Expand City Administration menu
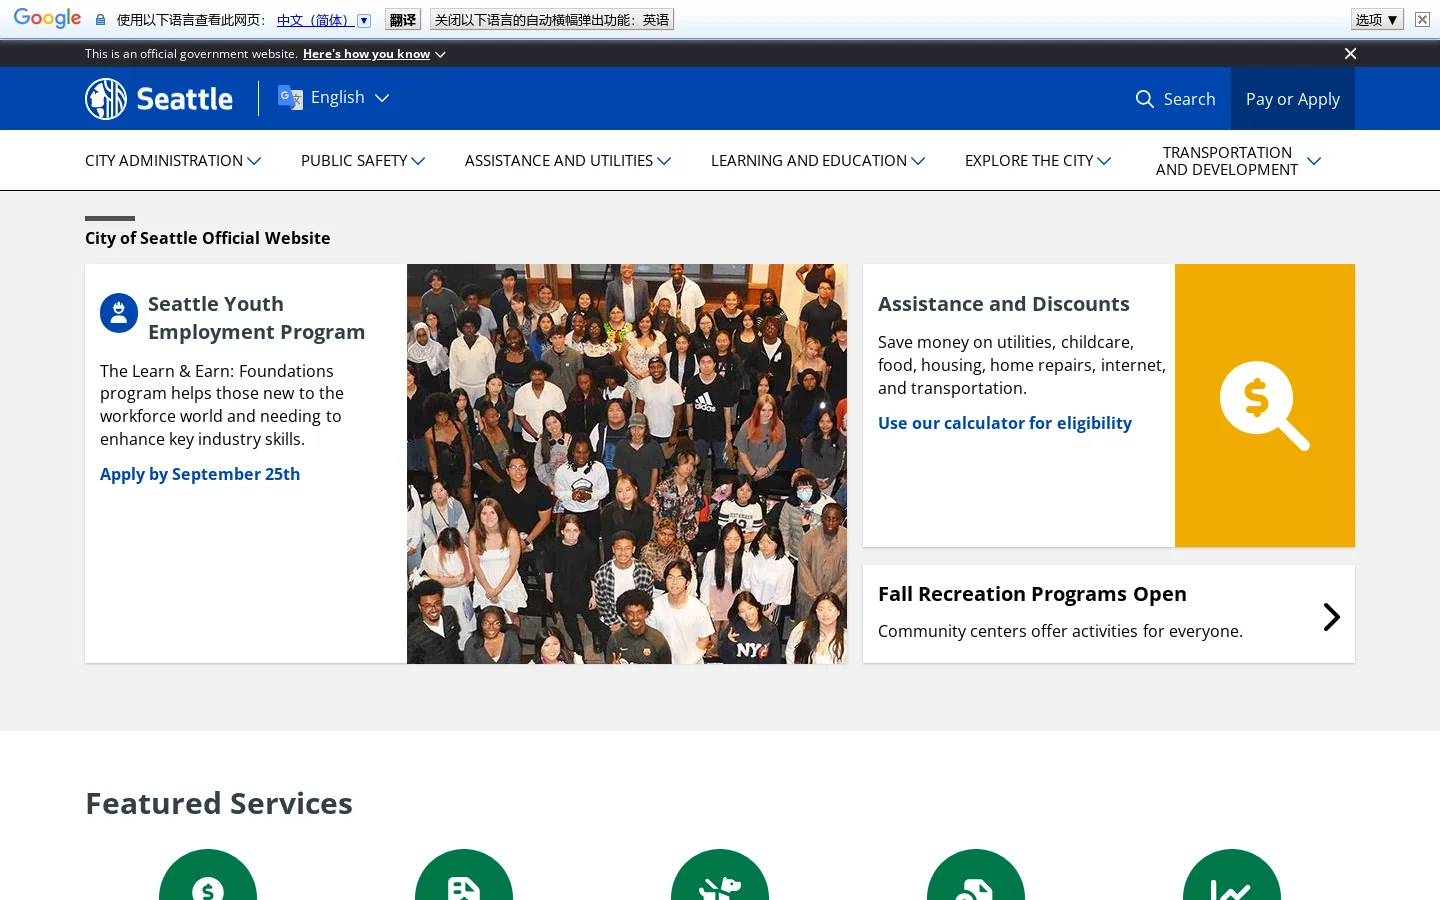Screen dimensions: 1440x900 click(x=173, y=161)
